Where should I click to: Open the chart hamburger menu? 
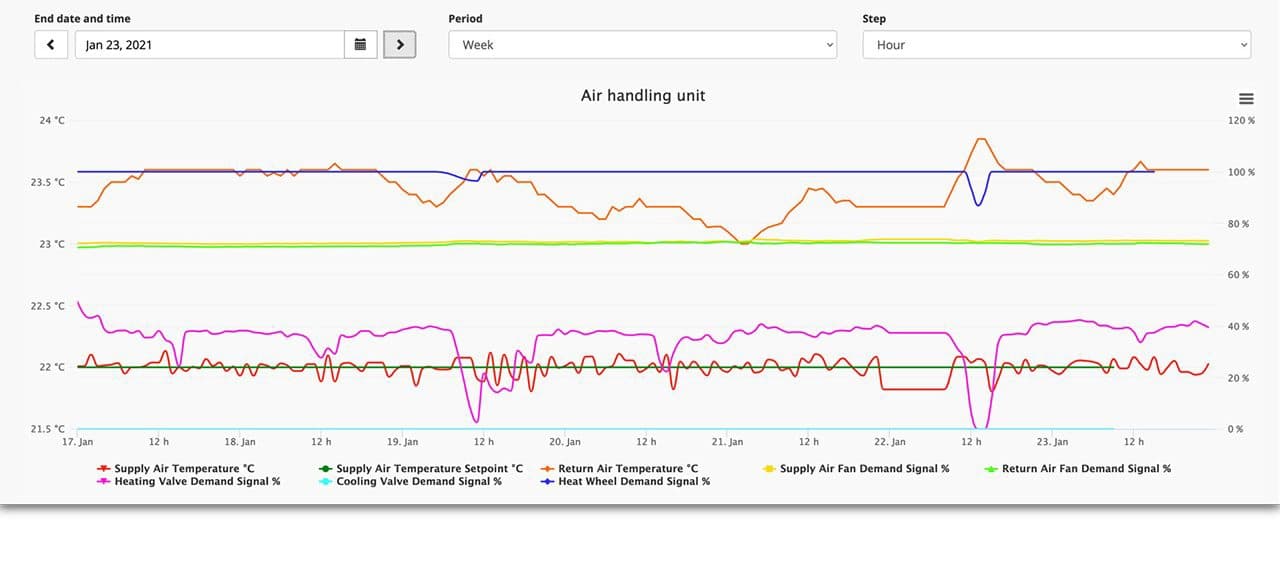pyautogui.click(x=1246, y=98)
